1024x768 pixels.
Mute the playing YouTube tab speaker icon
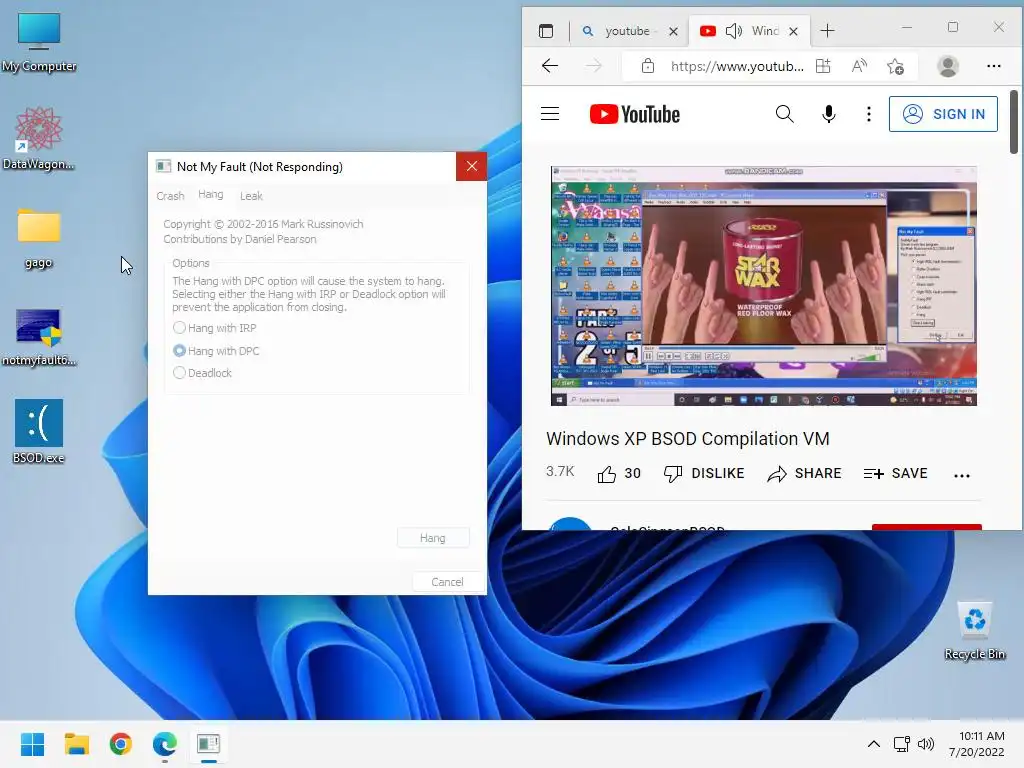pos(734,31)
